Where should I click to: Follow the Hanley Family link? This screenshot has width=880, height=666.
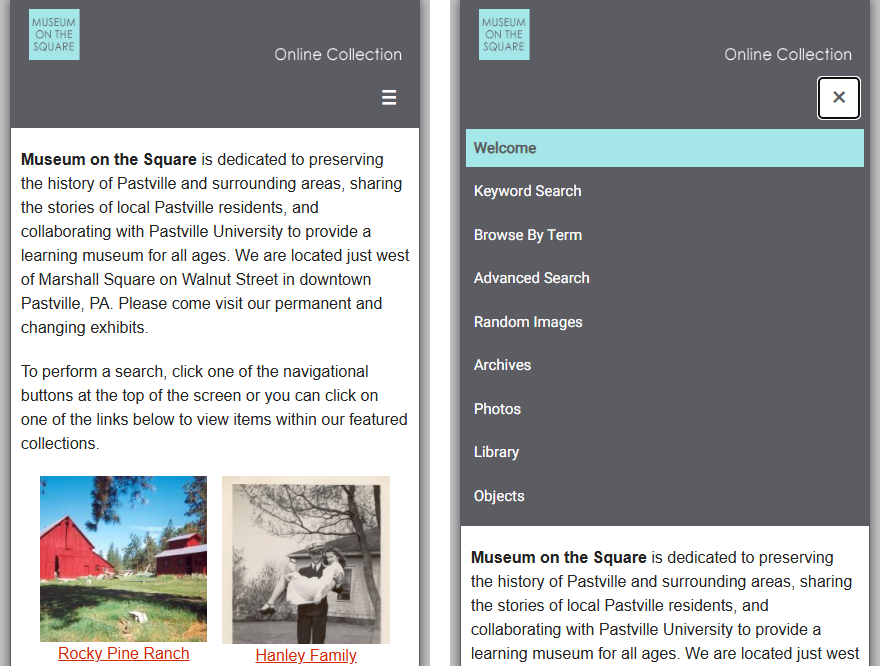point(306,655)
